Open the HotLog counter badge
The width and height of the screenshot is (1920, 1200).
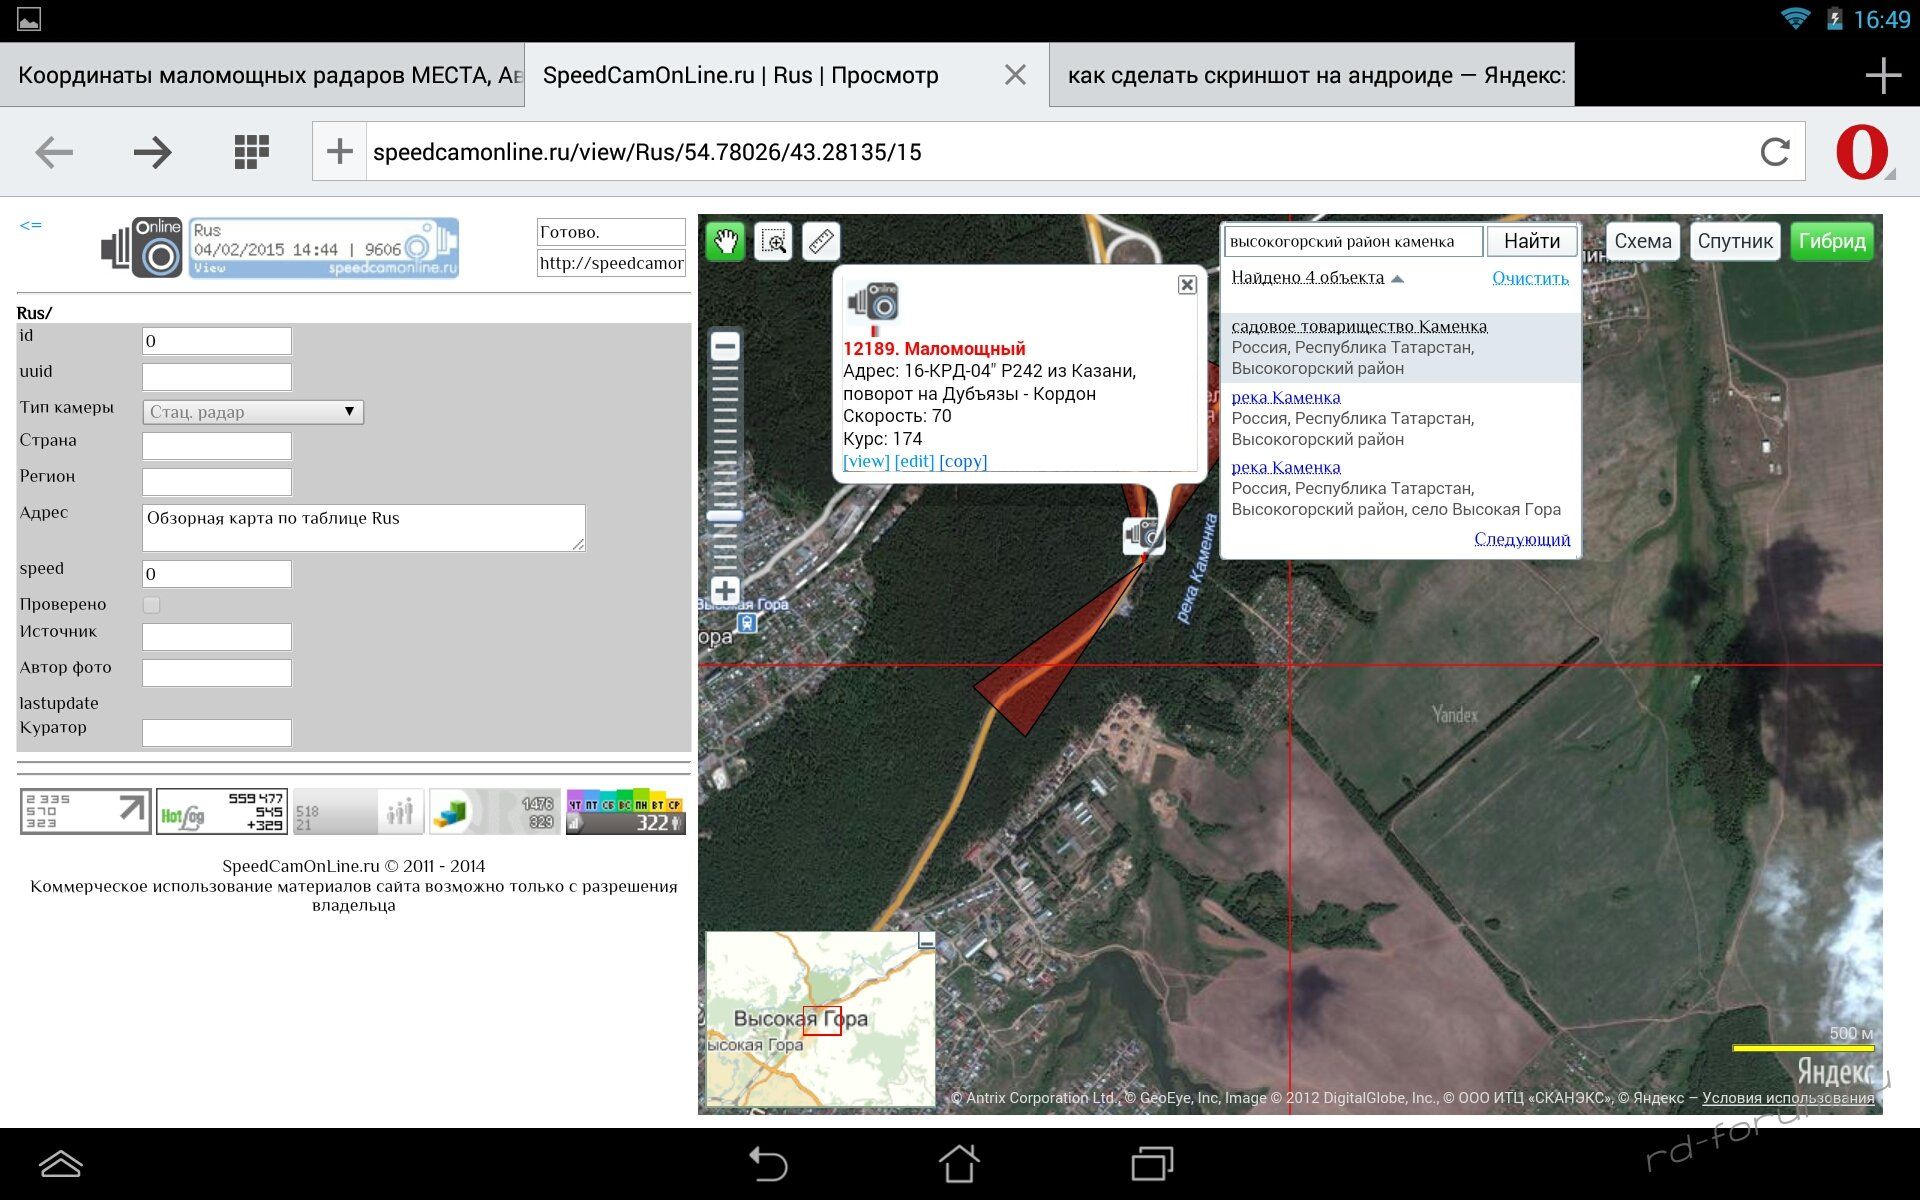(222, 811)
